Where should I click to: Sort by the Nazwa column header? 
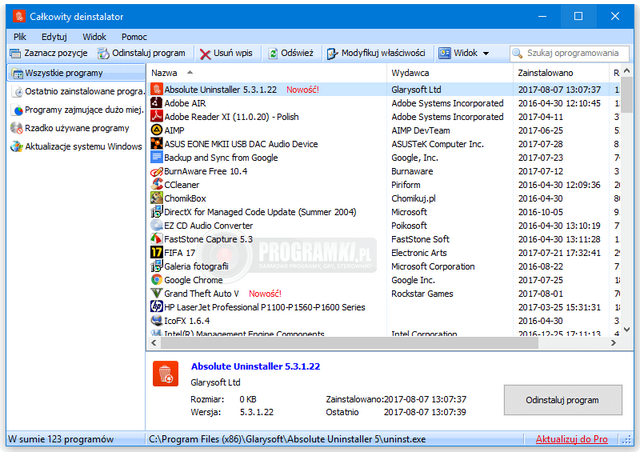tap(164, 73)
